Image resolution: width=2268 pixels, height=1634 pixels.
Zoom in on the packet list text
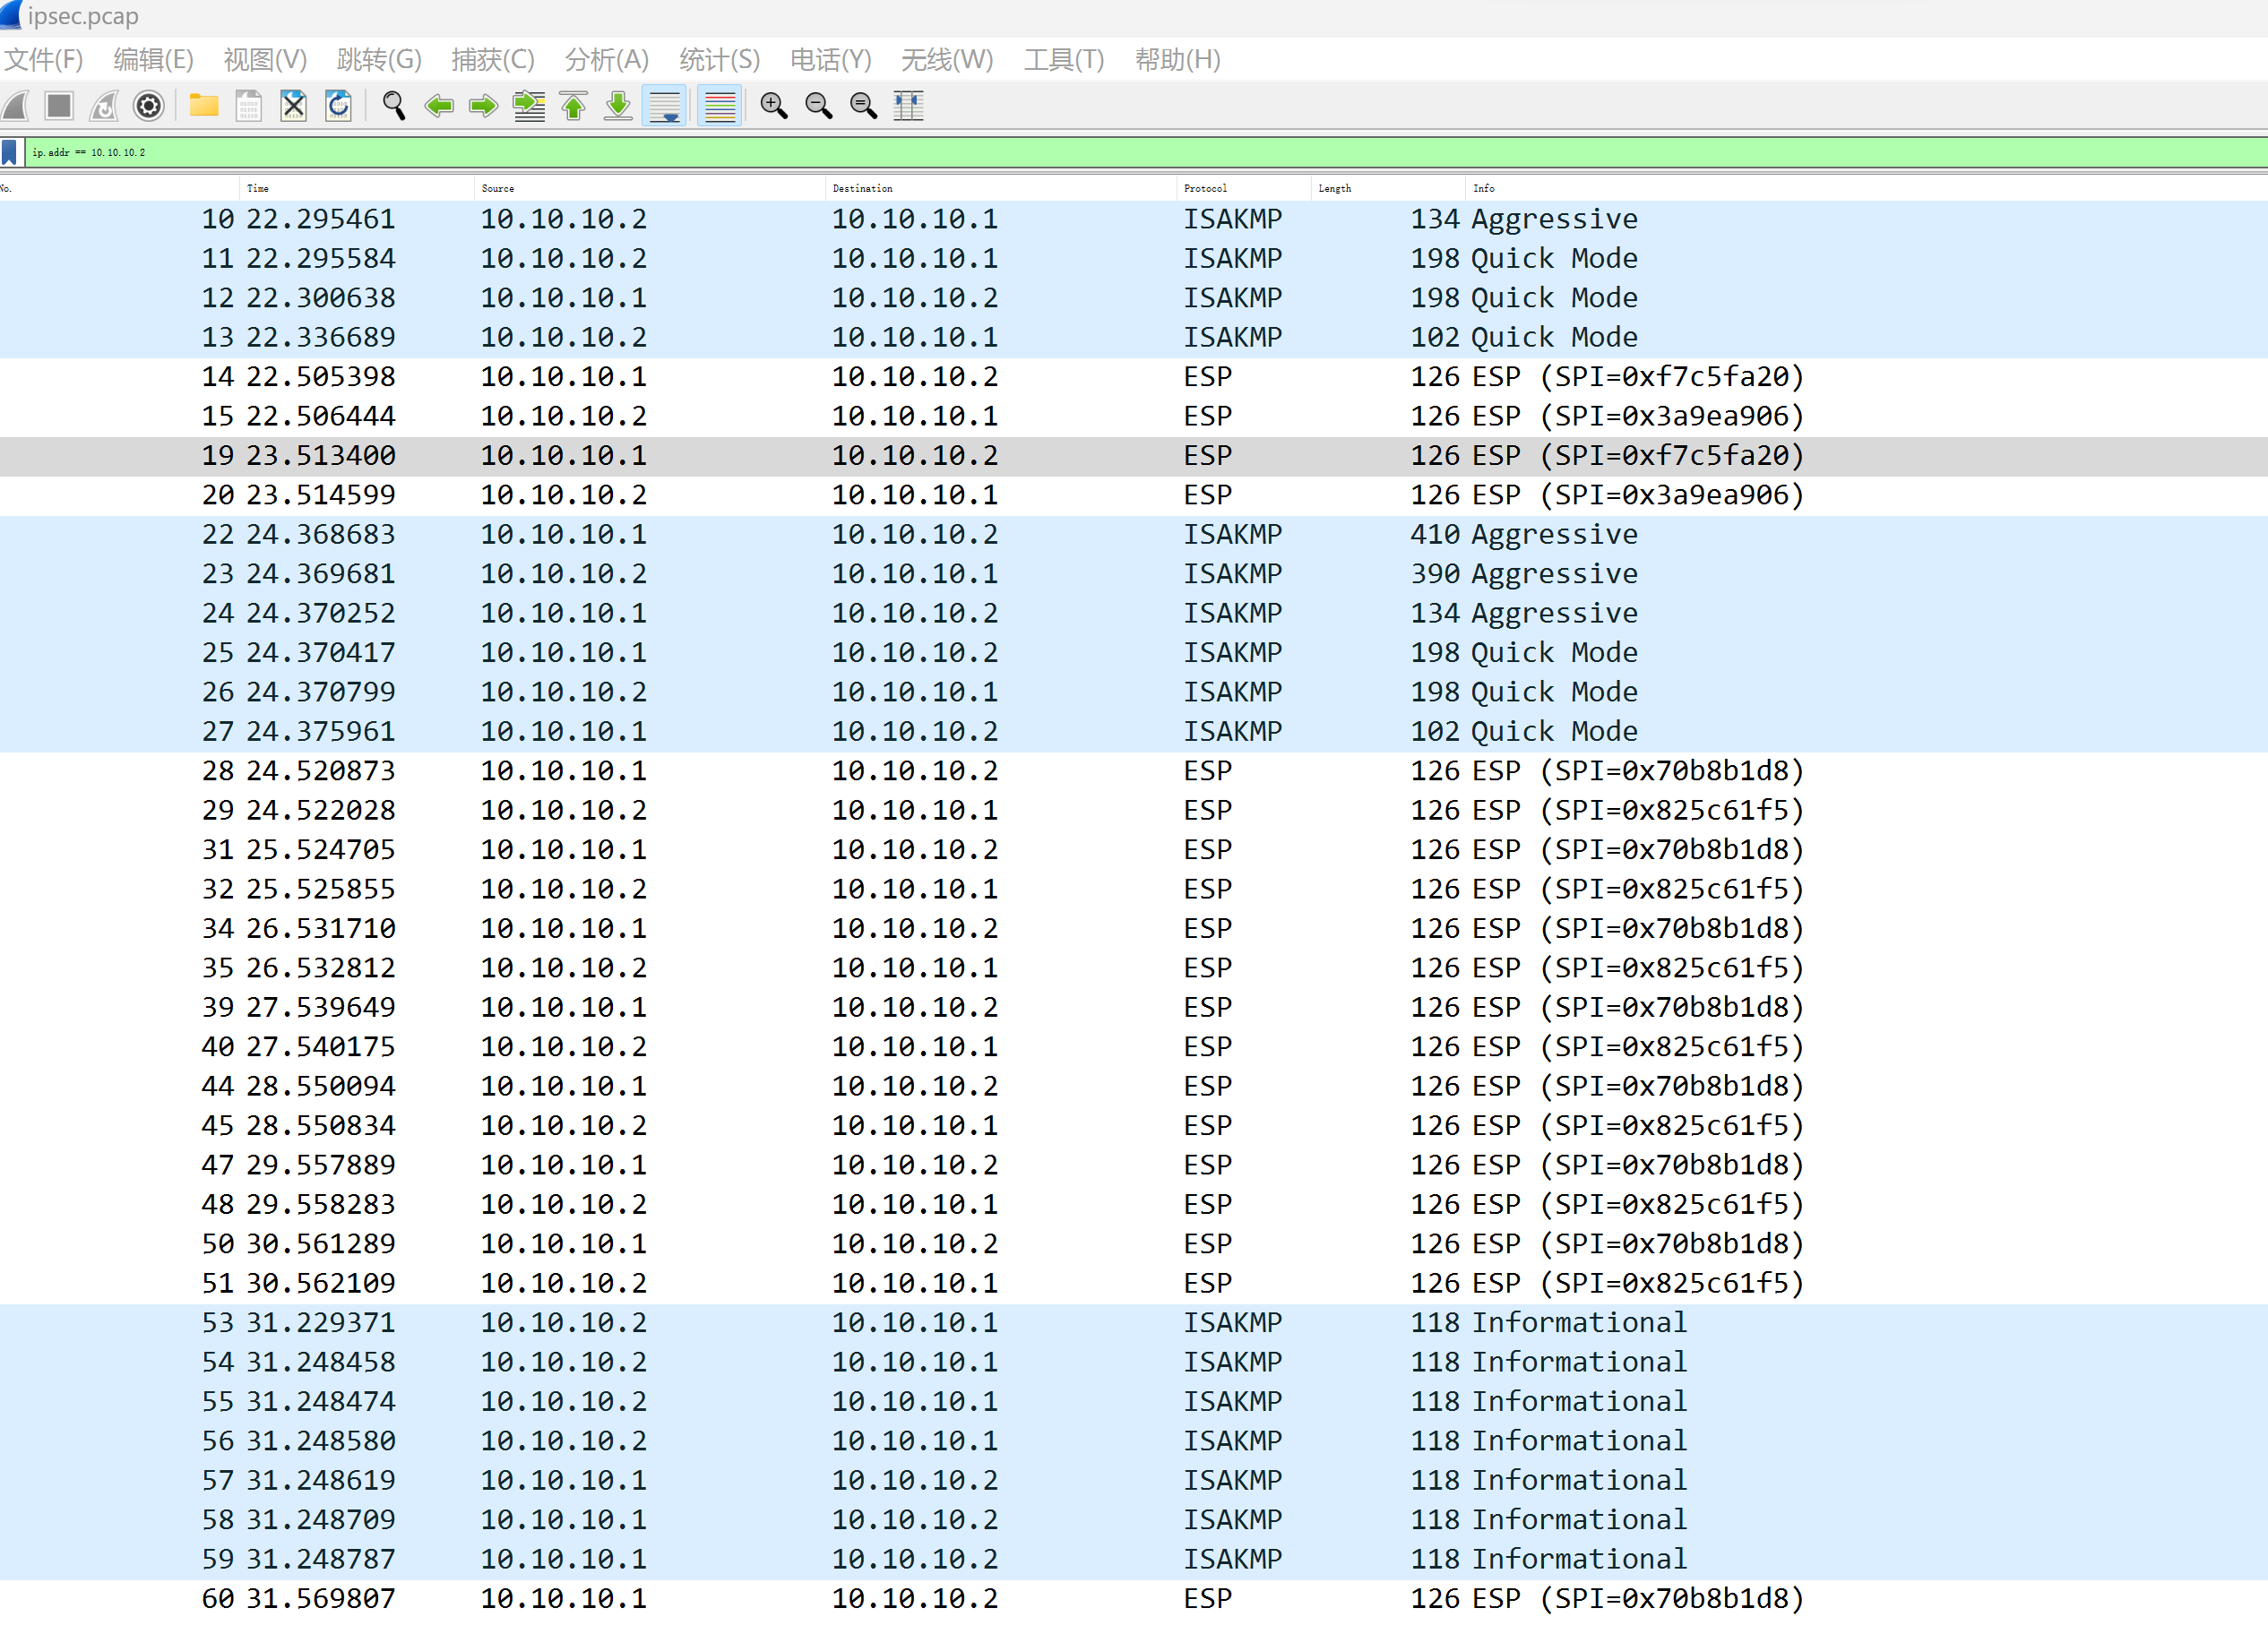[775, 106]
